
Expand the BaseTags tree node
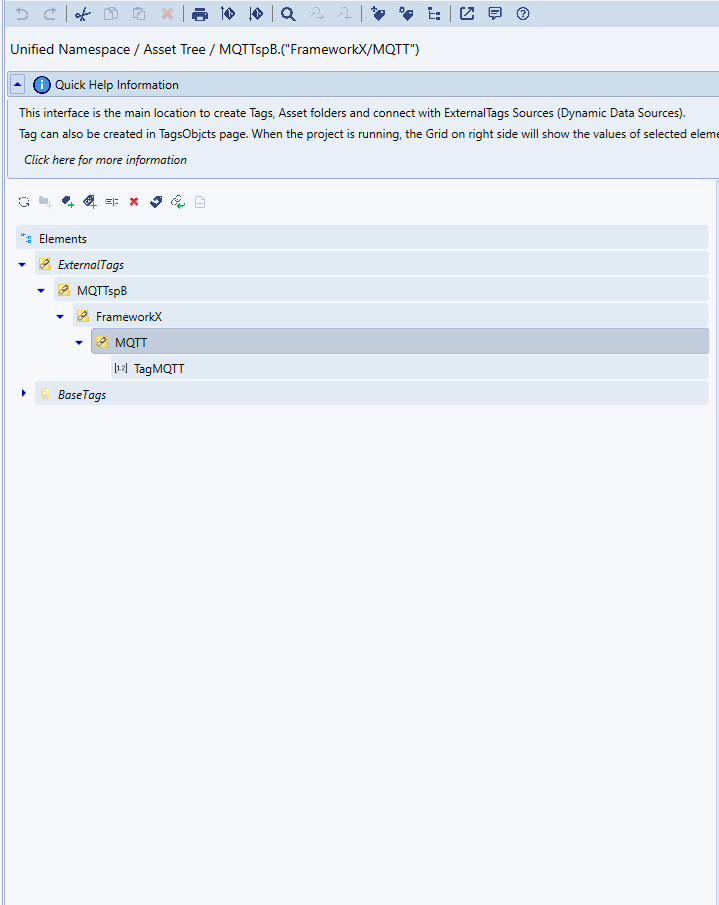(x=23, y=394)
